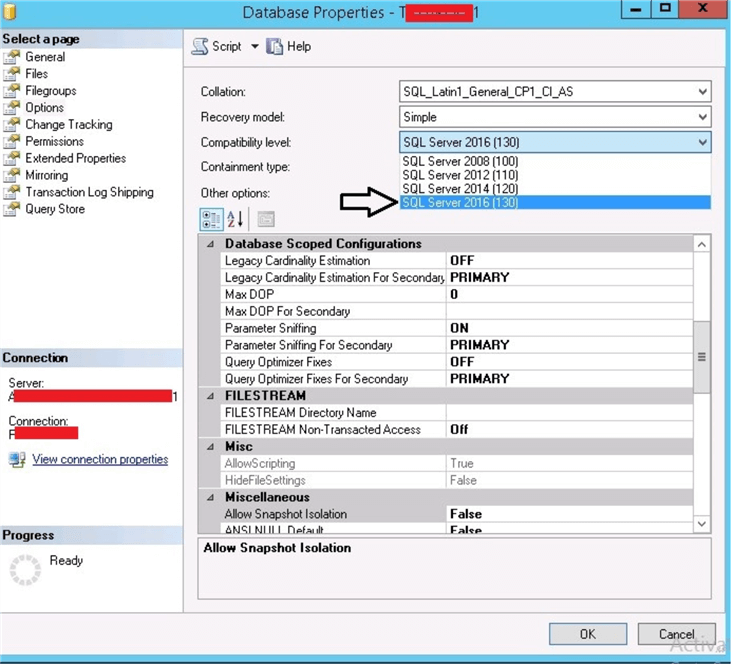
Task: Collapse the Database Scoped Configurations section
Action: tap(210, 244)
